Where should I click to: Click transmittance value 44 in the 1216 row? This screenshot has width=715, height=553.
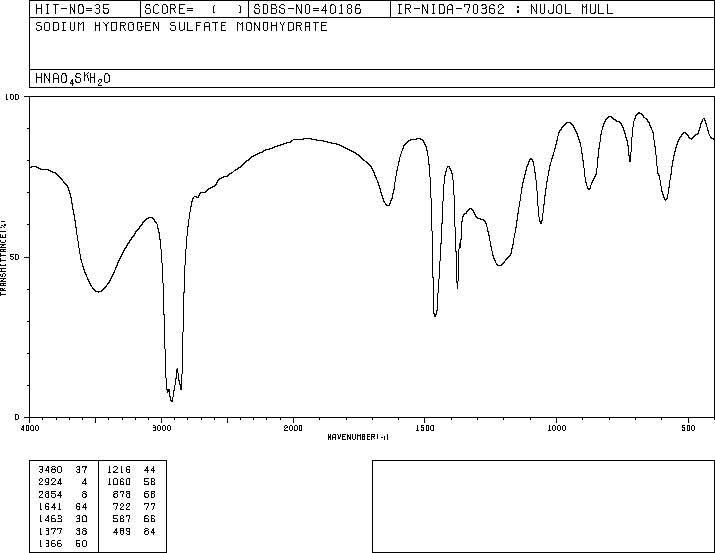[x=150, y=470]
